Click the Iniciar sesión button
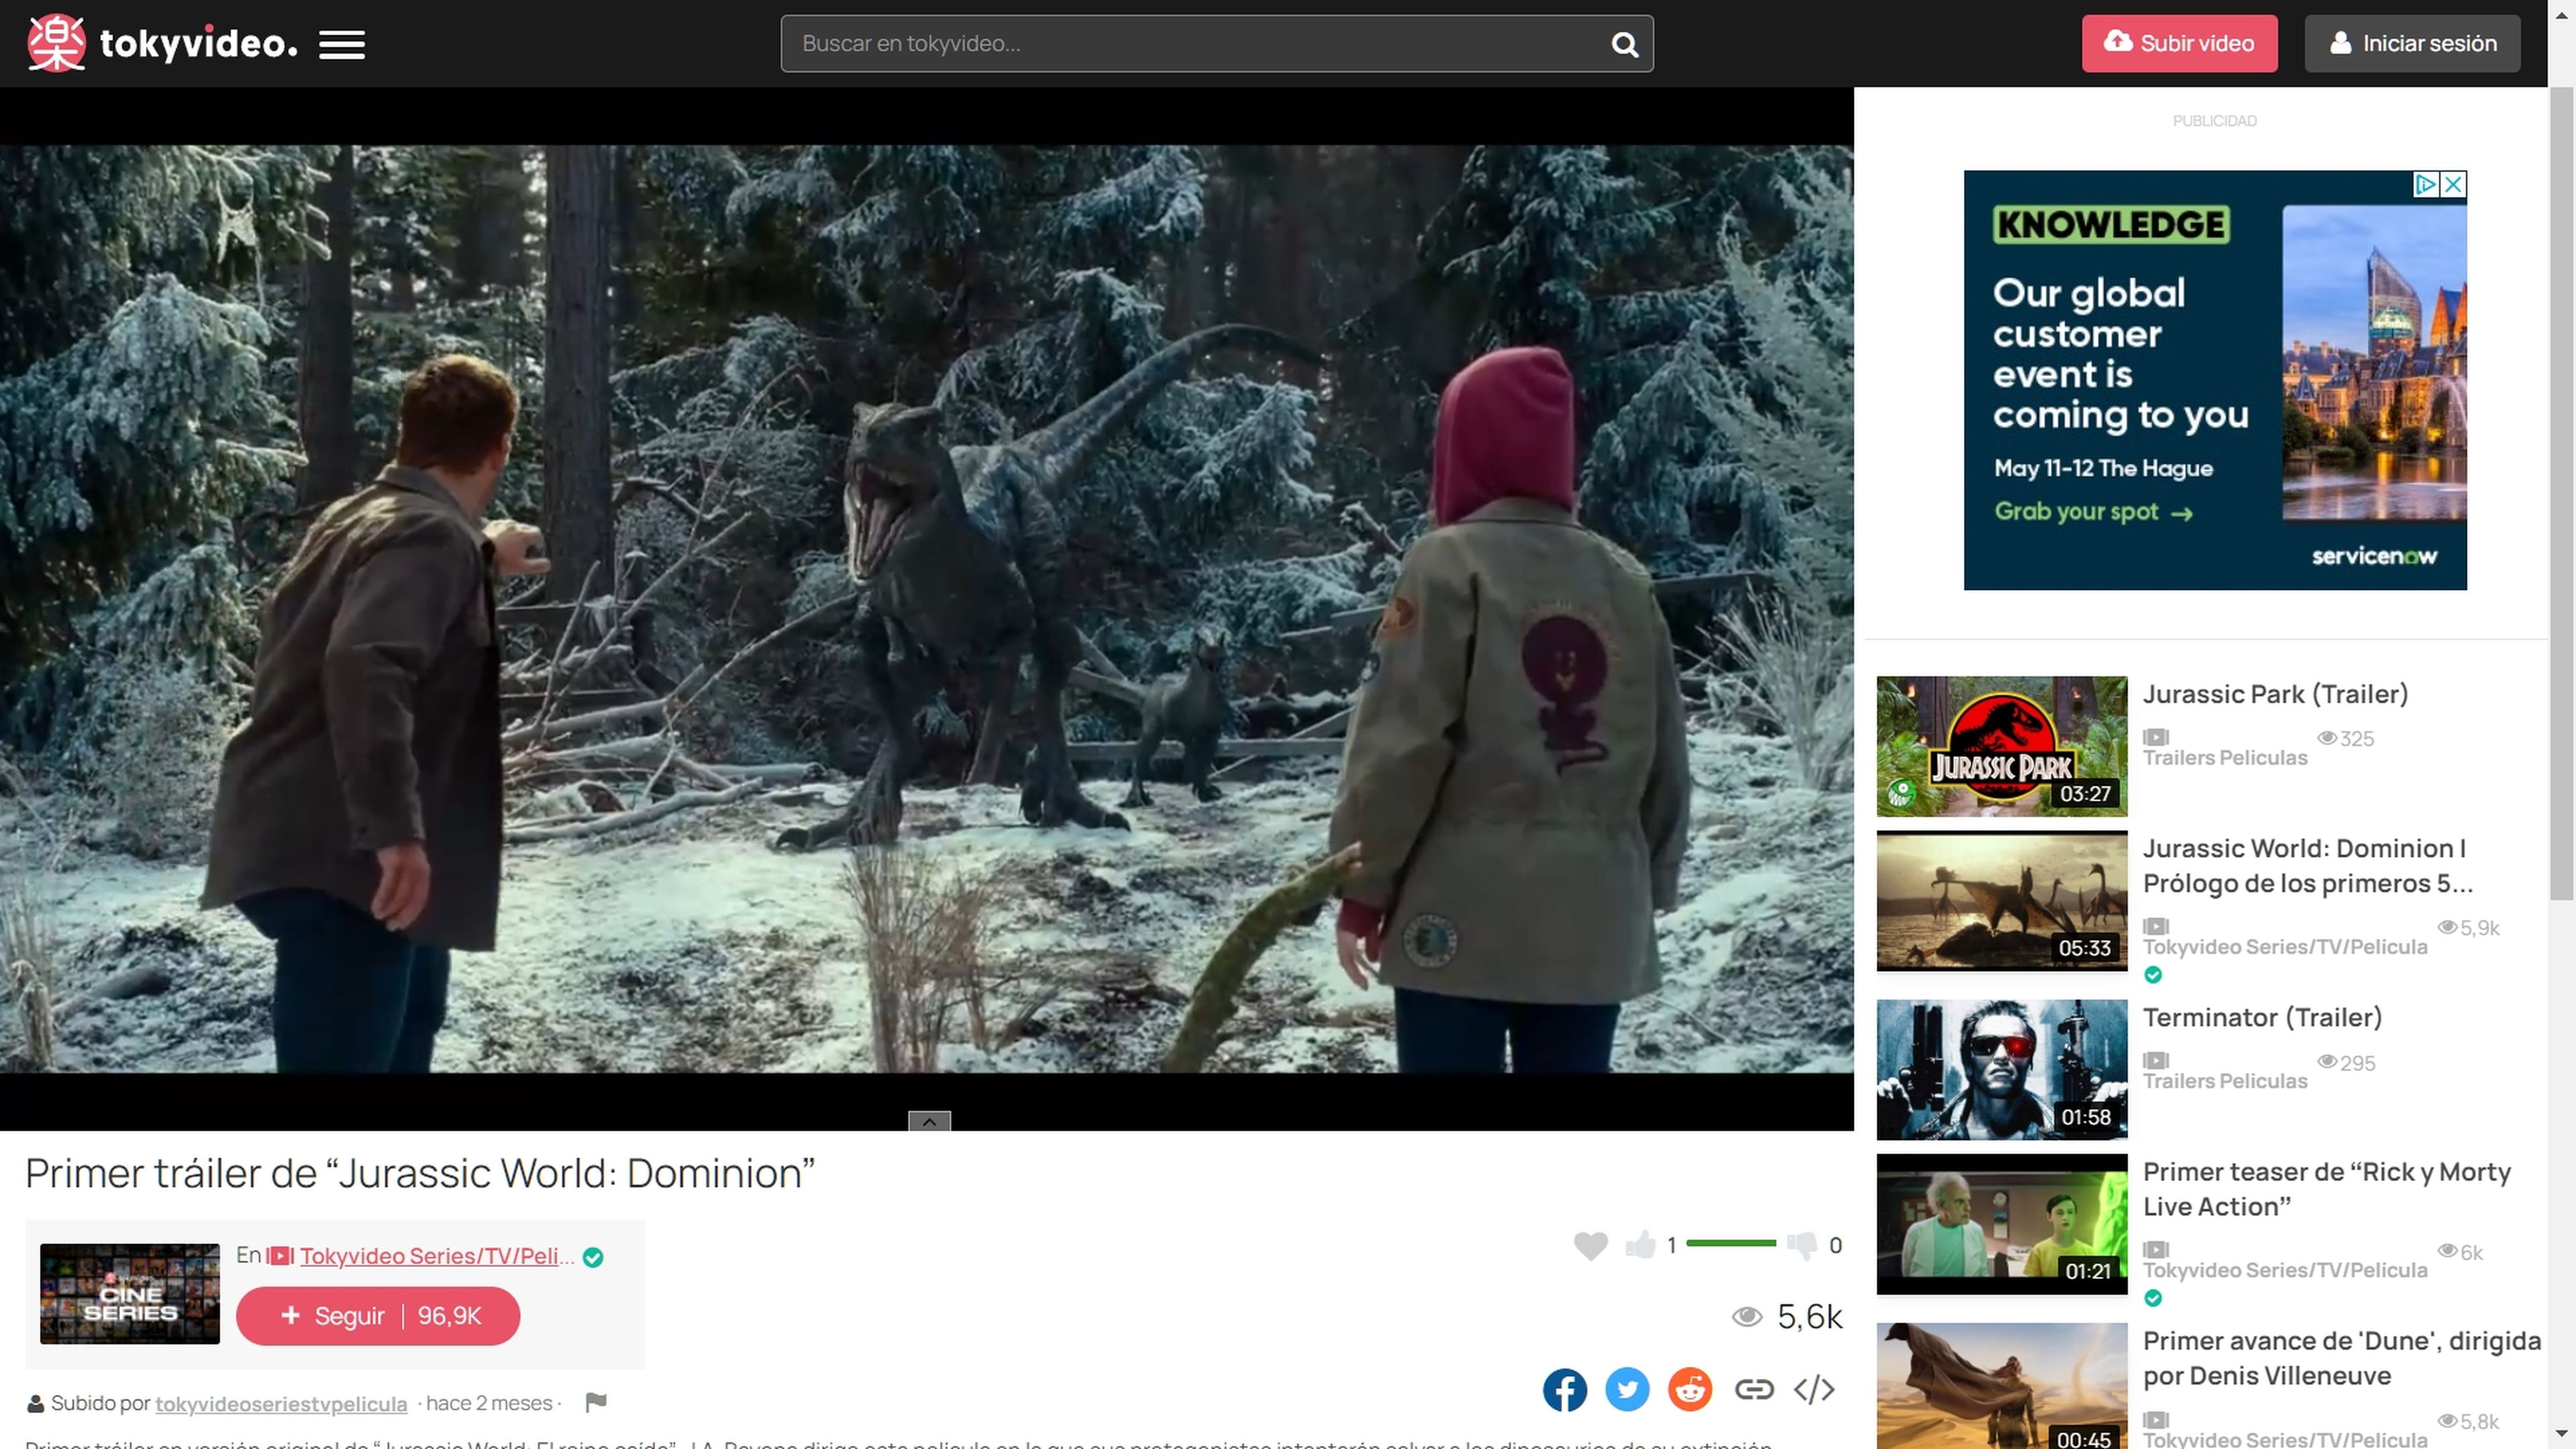 pyautogui.click(x=2412, y=43)
